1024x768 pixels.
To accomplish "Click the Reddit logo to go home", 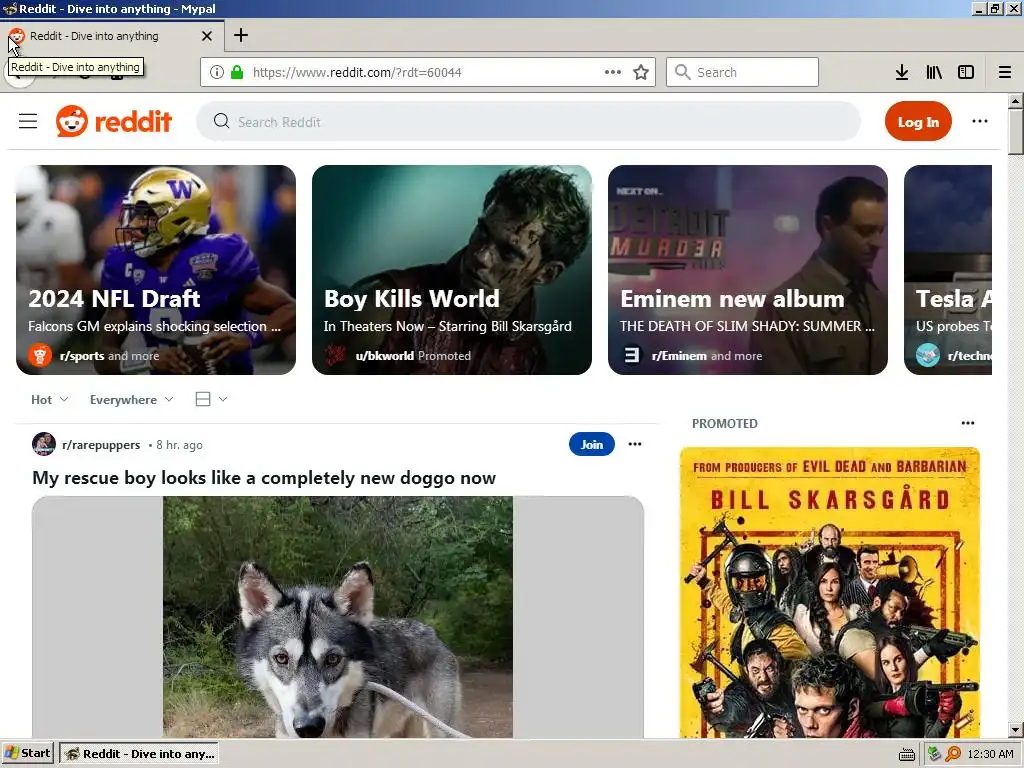I will coord(114,121).
